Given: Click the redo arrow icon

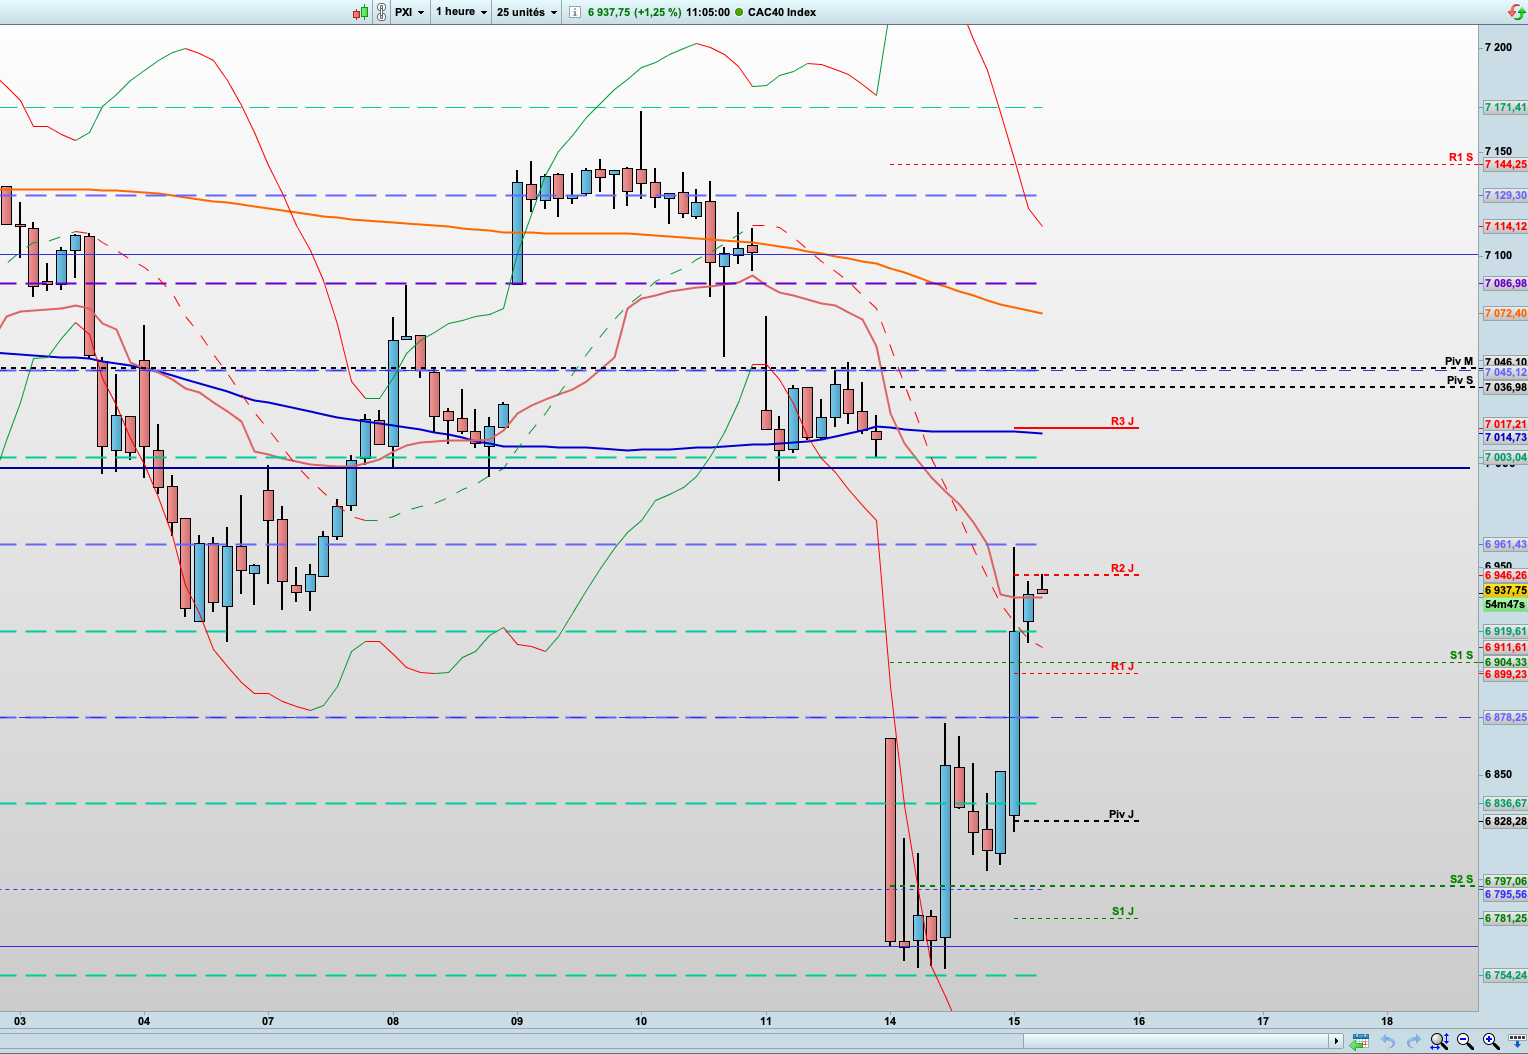Looking at the screenshot, I should pos(1414,1041).
